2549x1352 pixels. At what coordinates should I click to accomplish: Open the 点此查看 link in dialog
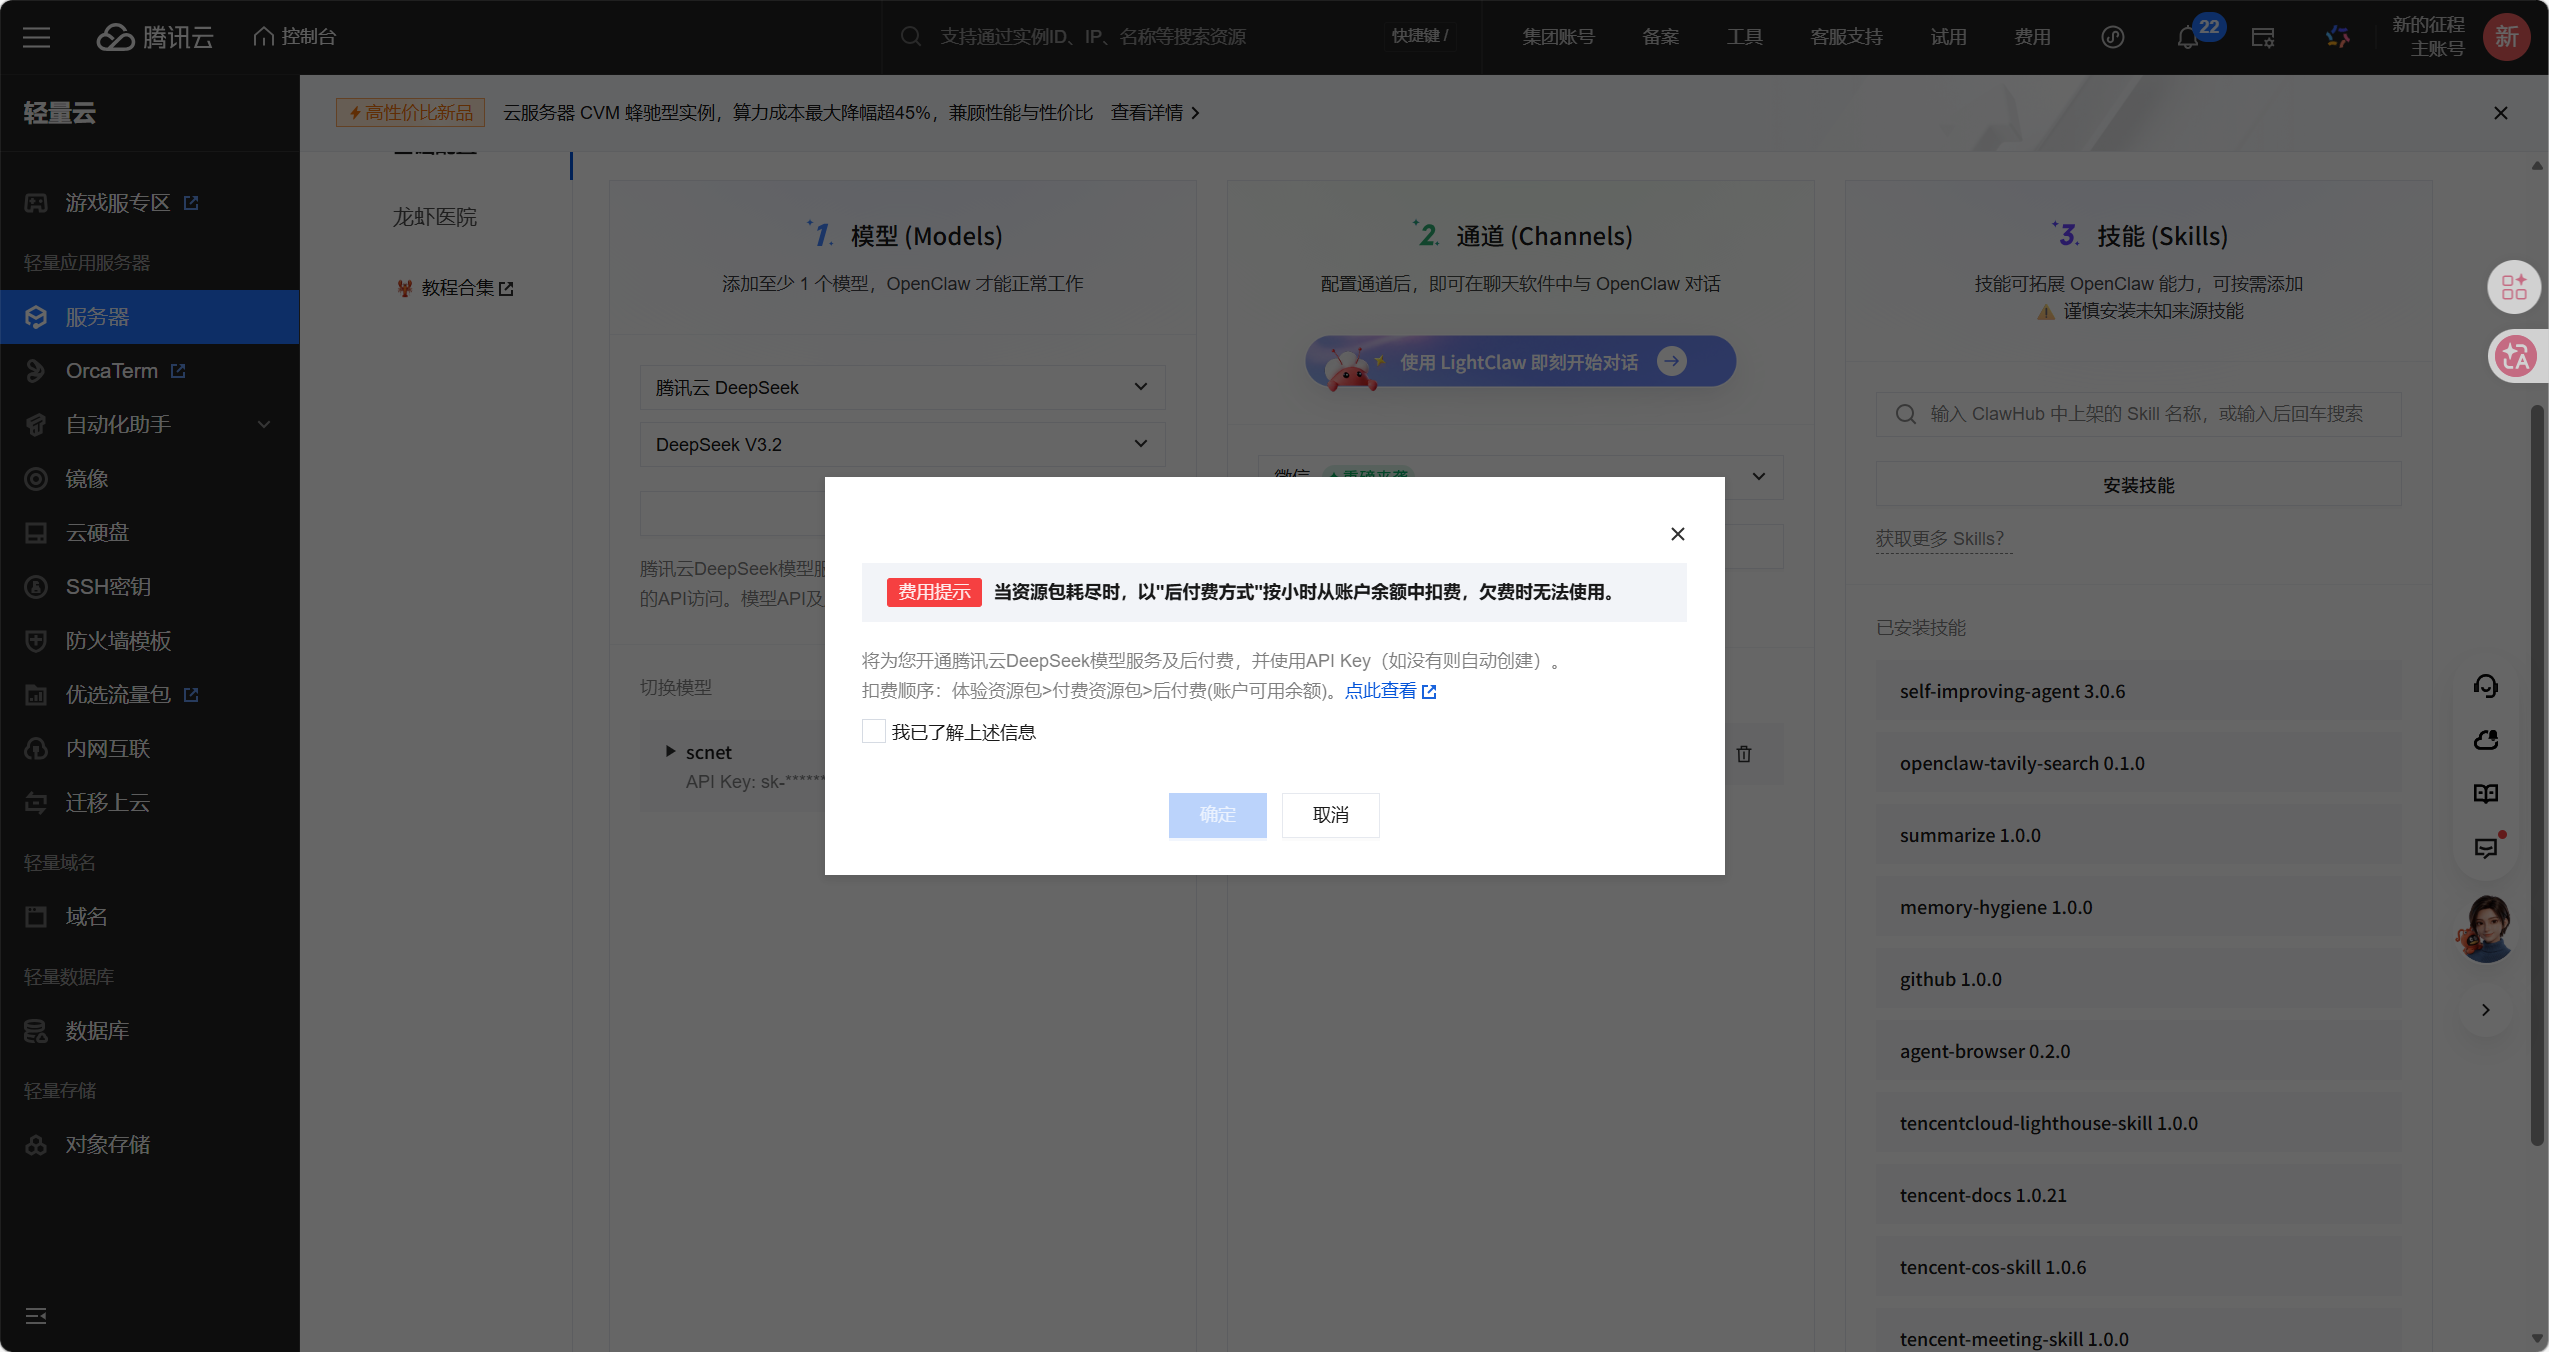pyautogui.click(x=1390, y=691)
